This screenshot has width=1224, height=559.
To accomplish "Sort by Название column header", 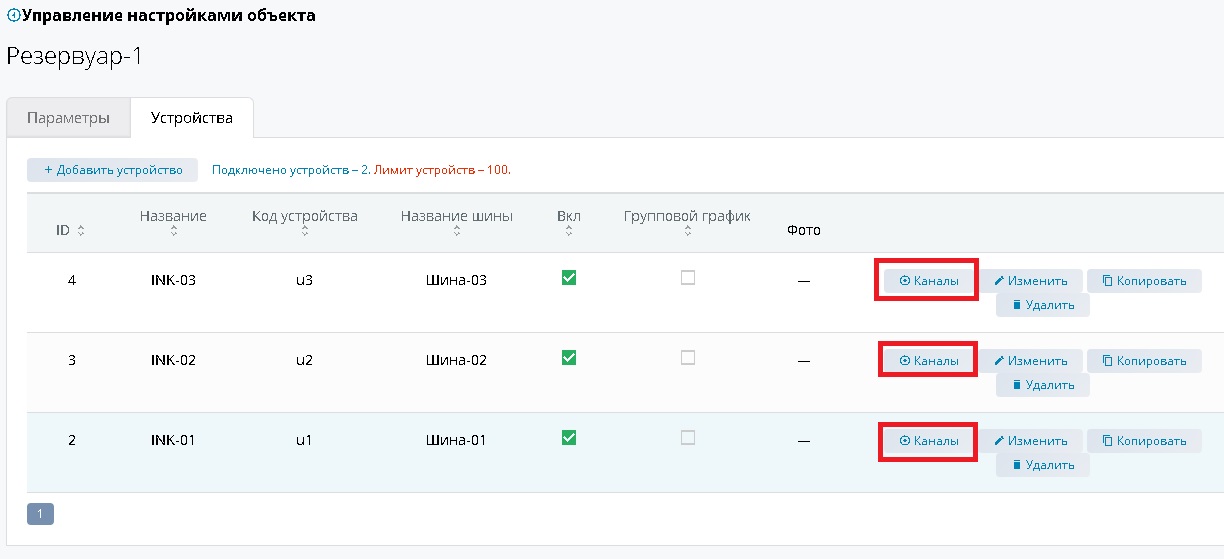I will 173,217.
